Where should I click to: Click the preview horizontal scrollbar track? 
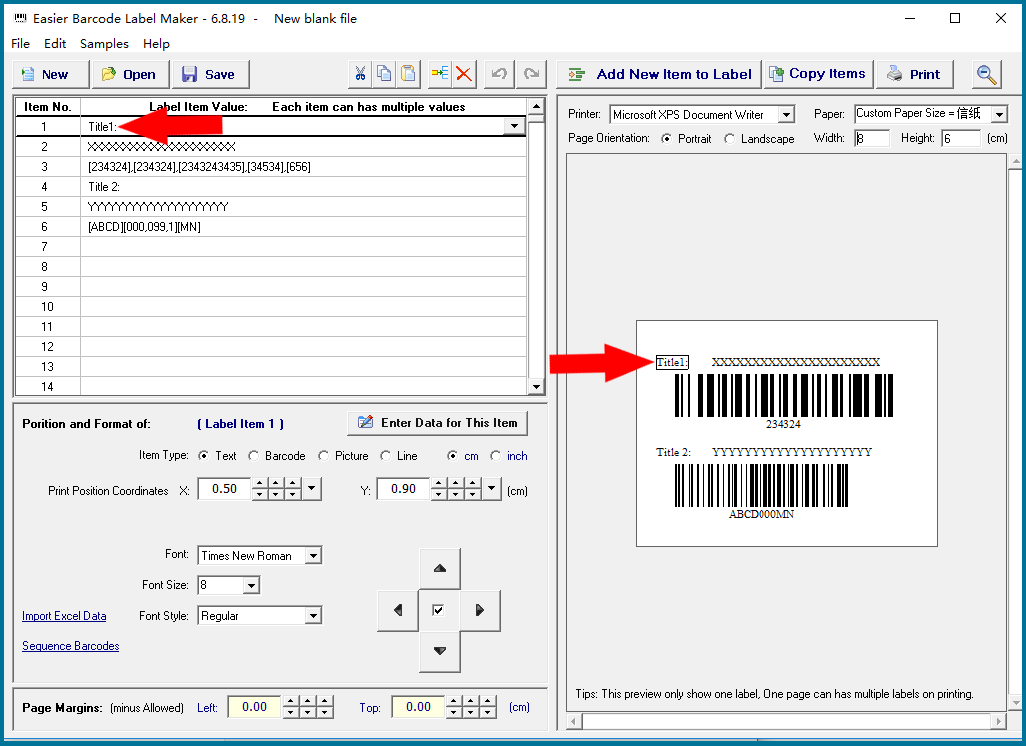point(786,721)
